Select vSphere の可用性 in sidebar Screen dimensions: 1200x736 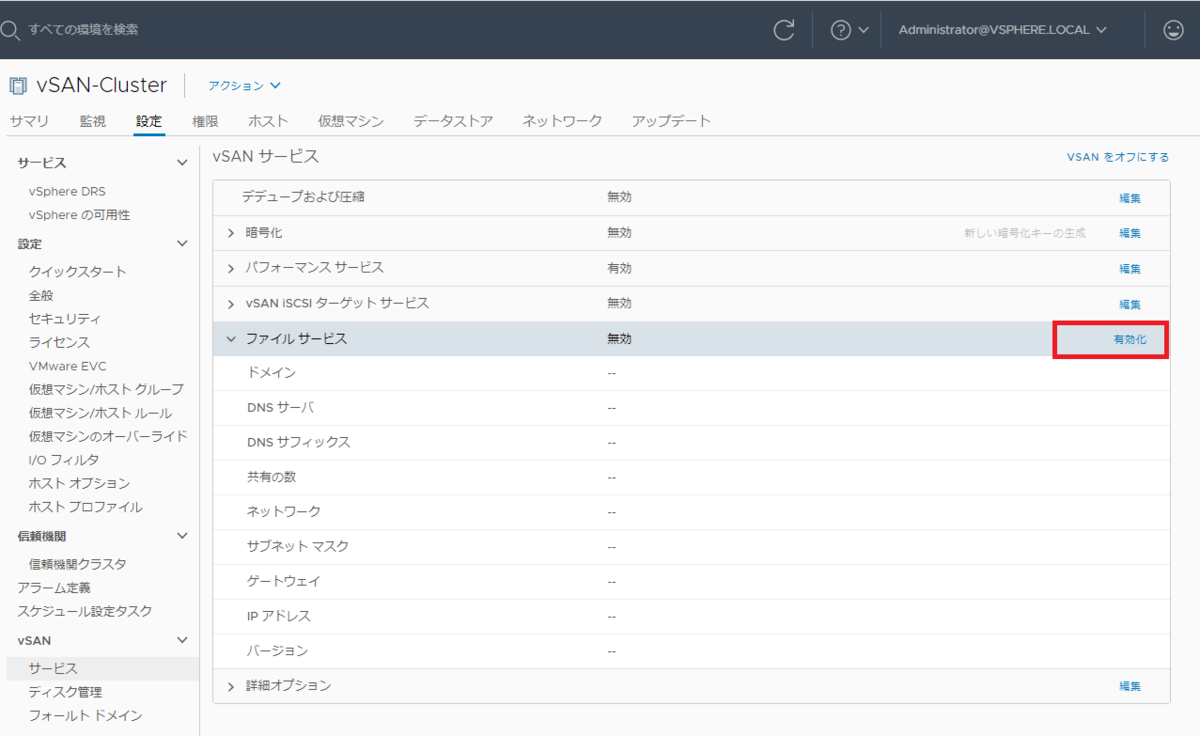[x=79, y=215]
